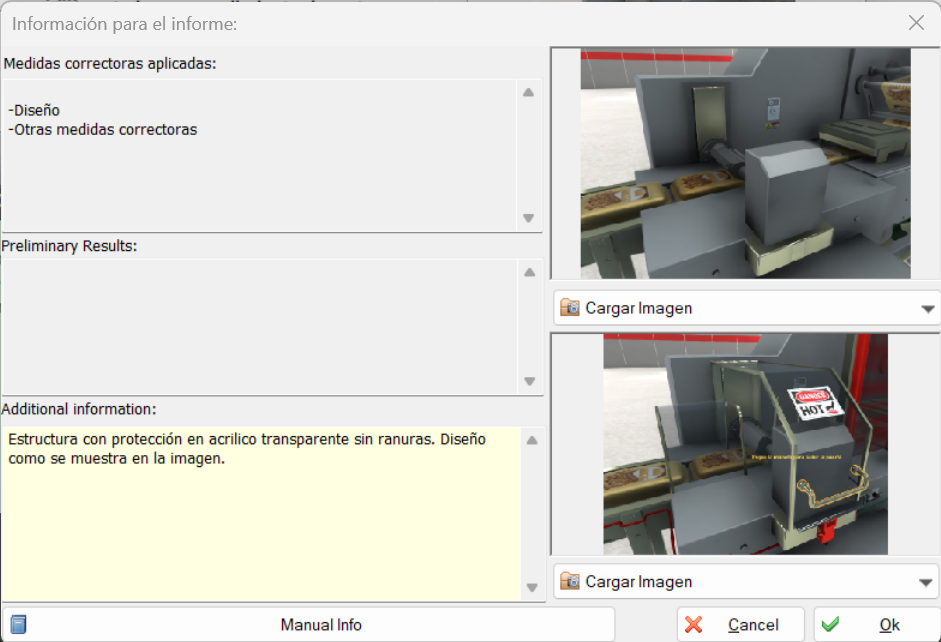Click scroll-down arrow in Medidas correctoras box
This screenshot has height=642, width=941.
pos(528,218)
